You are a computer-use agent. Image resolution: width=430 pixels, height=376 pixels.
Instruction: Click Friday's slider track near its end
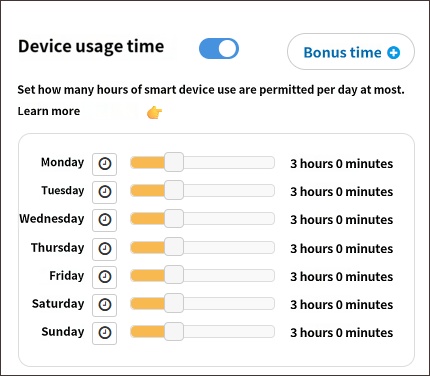coord(267,276)
